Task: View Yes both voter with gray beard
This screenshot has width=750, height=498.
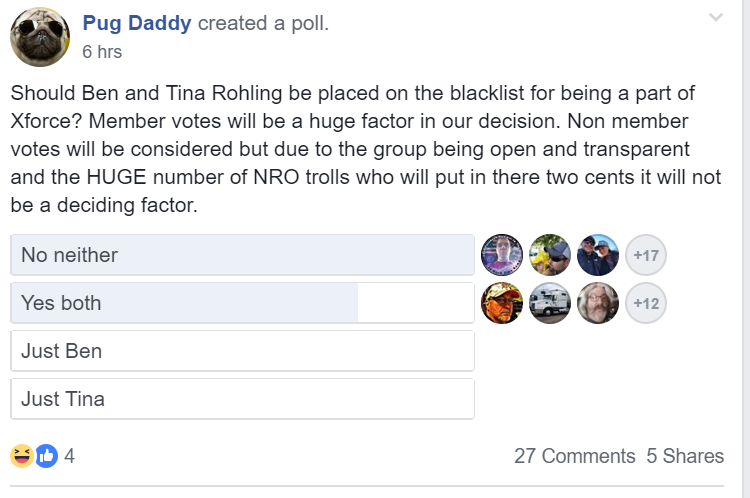Action: [598, 303]
